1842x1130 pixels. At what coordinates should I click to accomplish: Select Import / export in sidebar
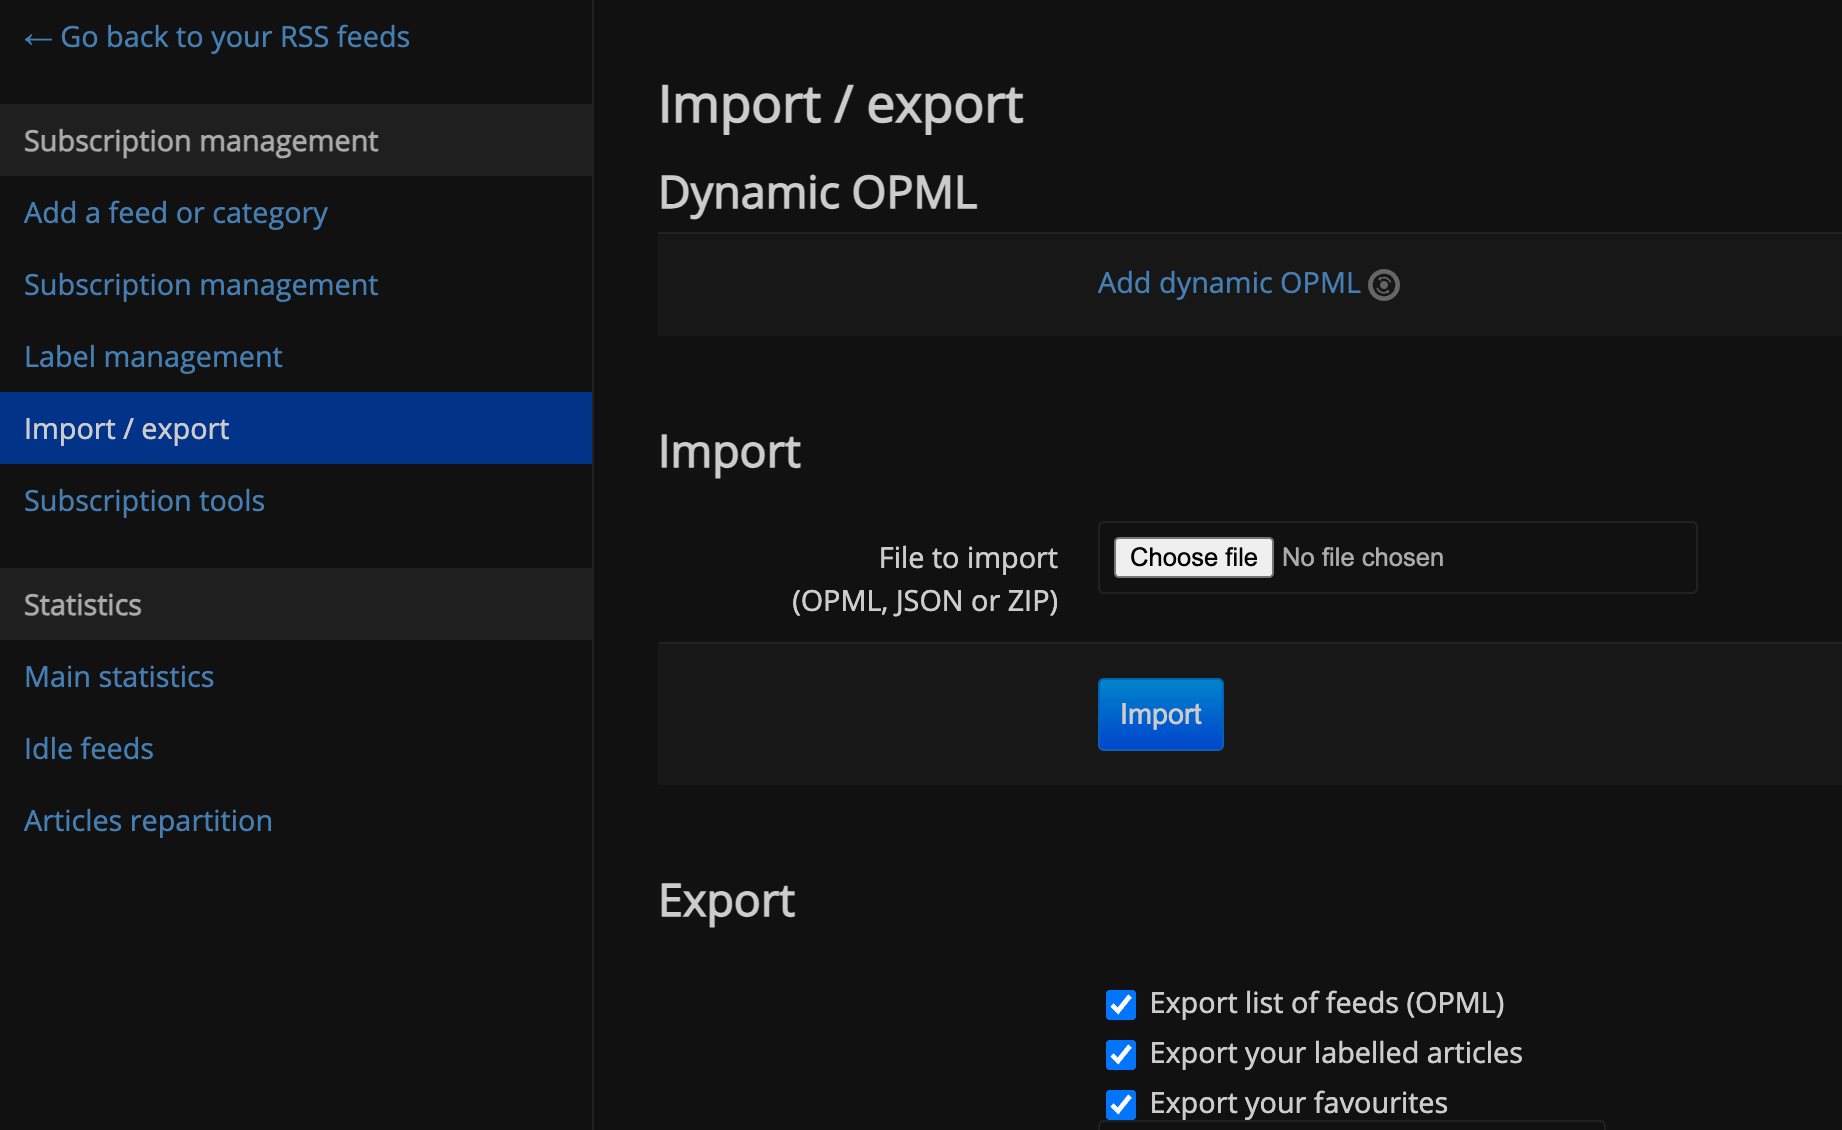[296, 428]
